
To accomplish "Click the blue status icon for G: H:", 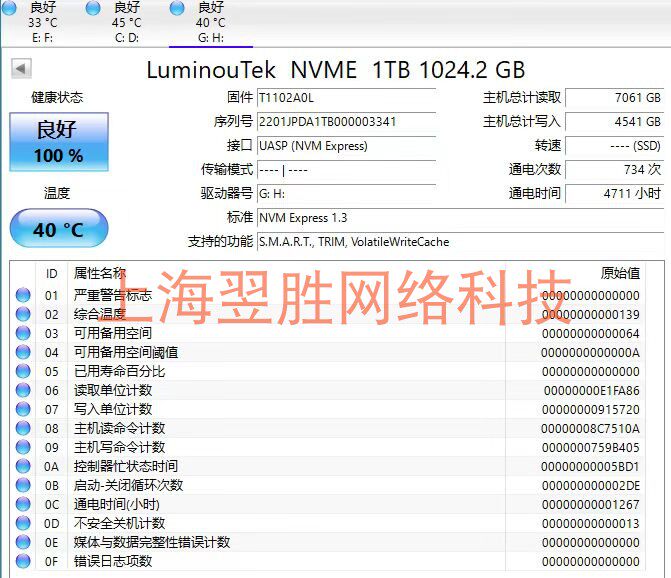I will 177,8.
